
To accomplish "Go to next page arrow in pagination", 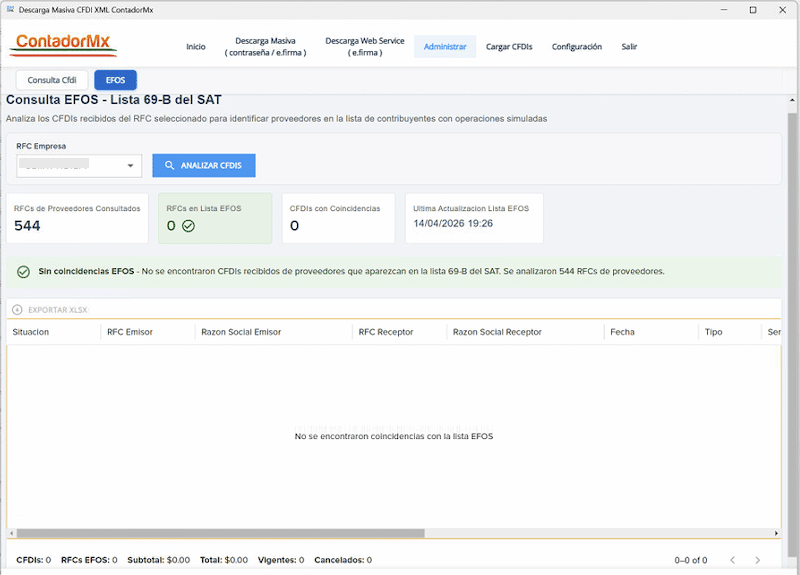I will (757, 560).
